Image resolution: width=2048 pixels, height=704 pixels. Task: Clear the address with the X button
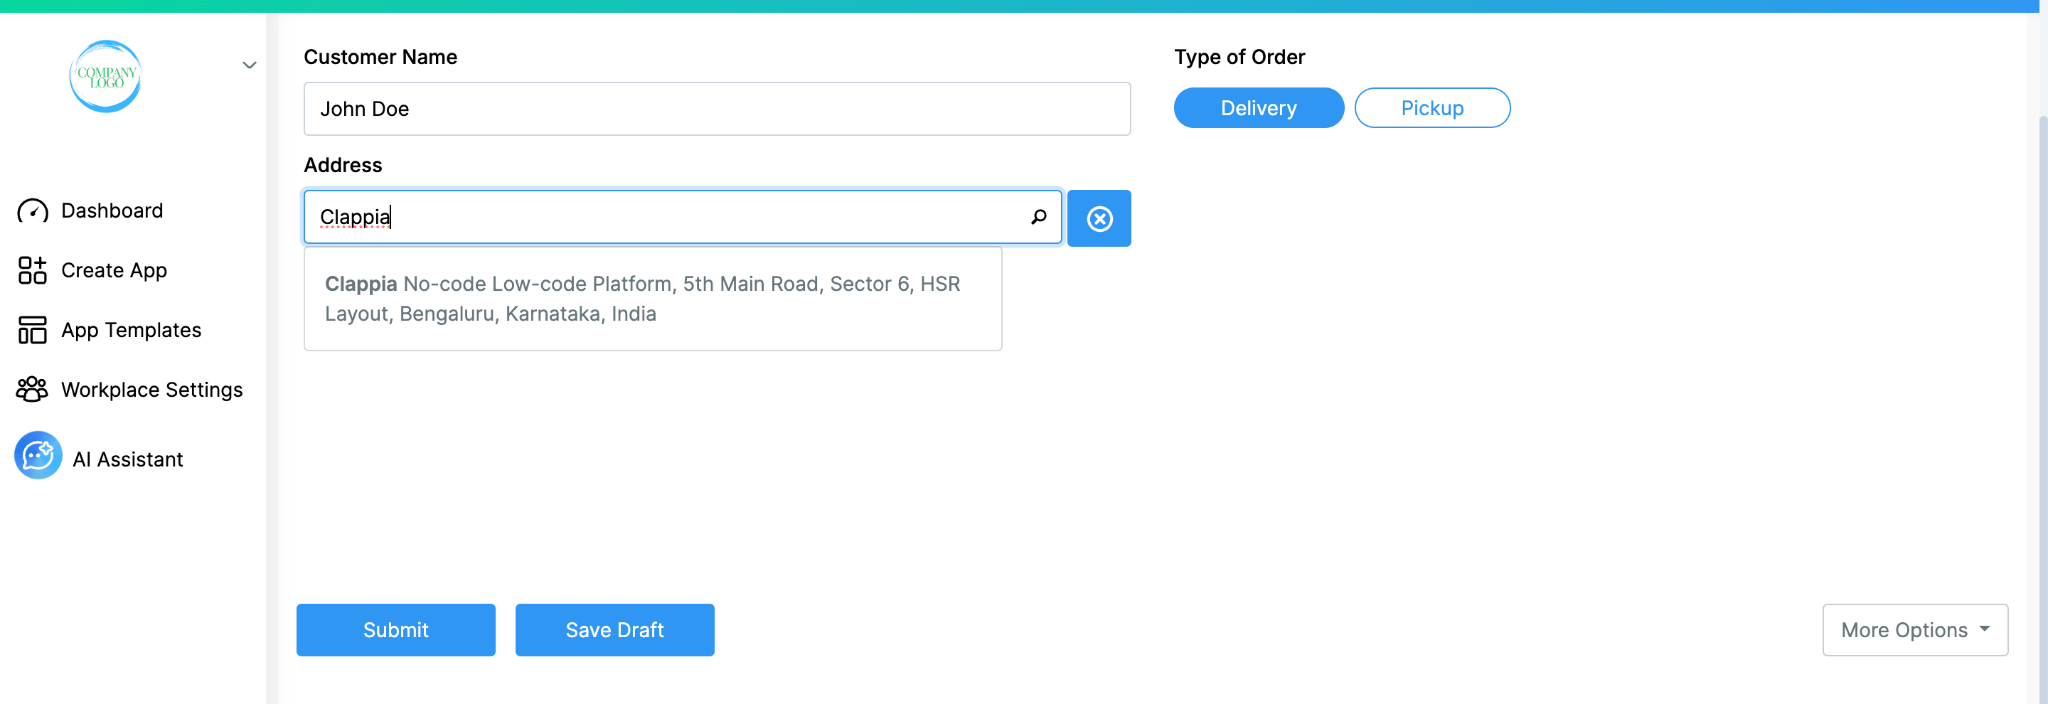point(1099,218)
